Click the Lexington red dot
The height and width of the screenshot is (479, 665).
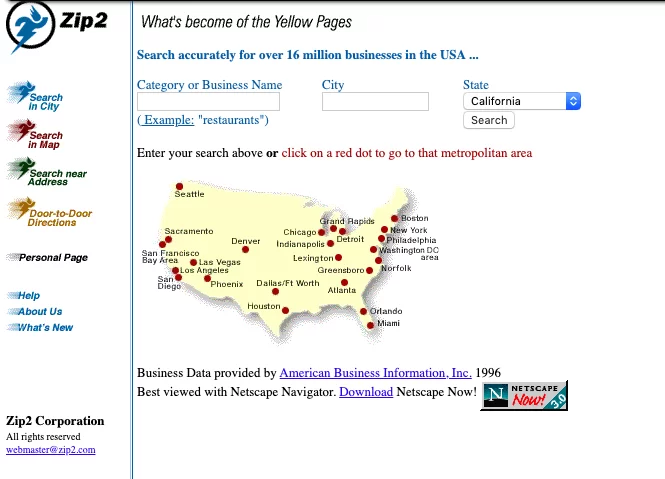[x=338, y=258]
